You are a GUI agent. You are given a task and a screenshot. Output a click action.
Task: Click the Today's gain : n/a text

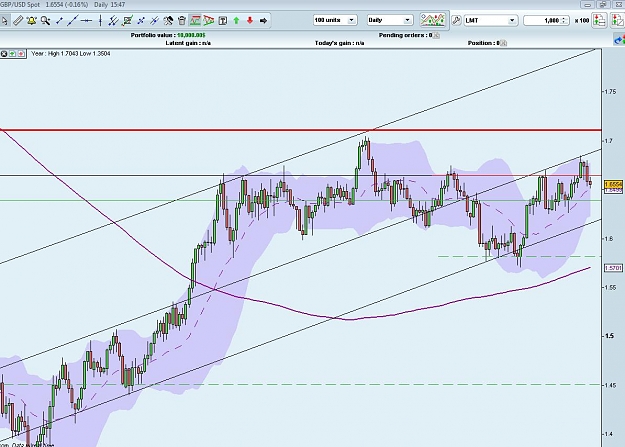(339, 43)
